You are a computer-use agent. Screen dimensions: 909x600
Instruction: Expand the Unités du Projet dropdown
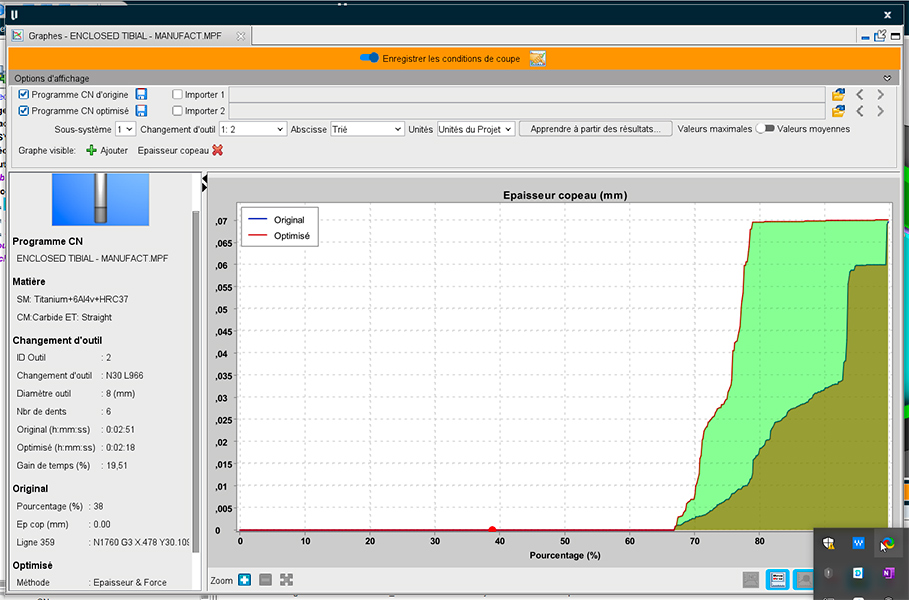pyautogui.click(x=476, y=129)
